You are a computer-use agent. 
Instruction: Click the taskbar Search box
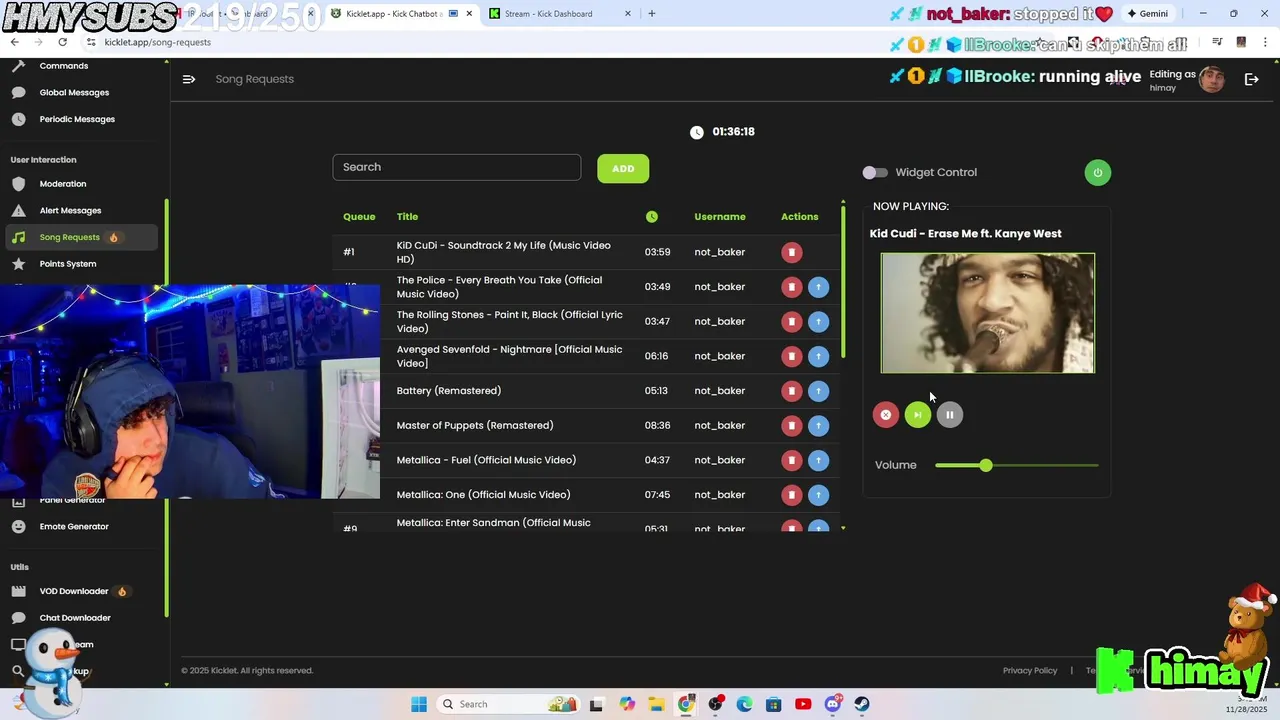click(x=508, y=704)
